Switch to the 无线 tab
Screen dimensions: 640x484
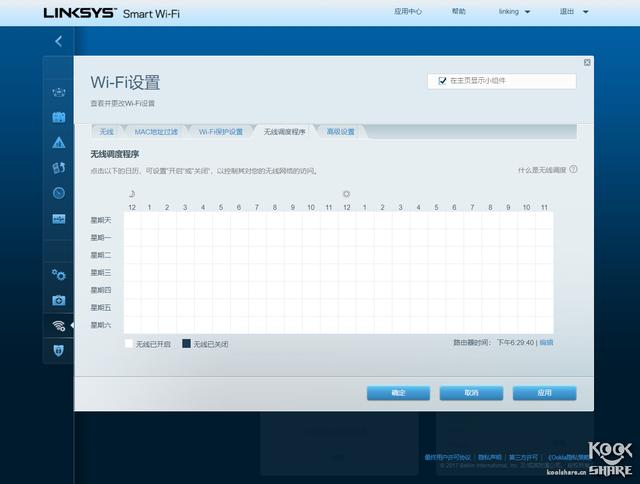pyautogui.click(x=107, y=131)
